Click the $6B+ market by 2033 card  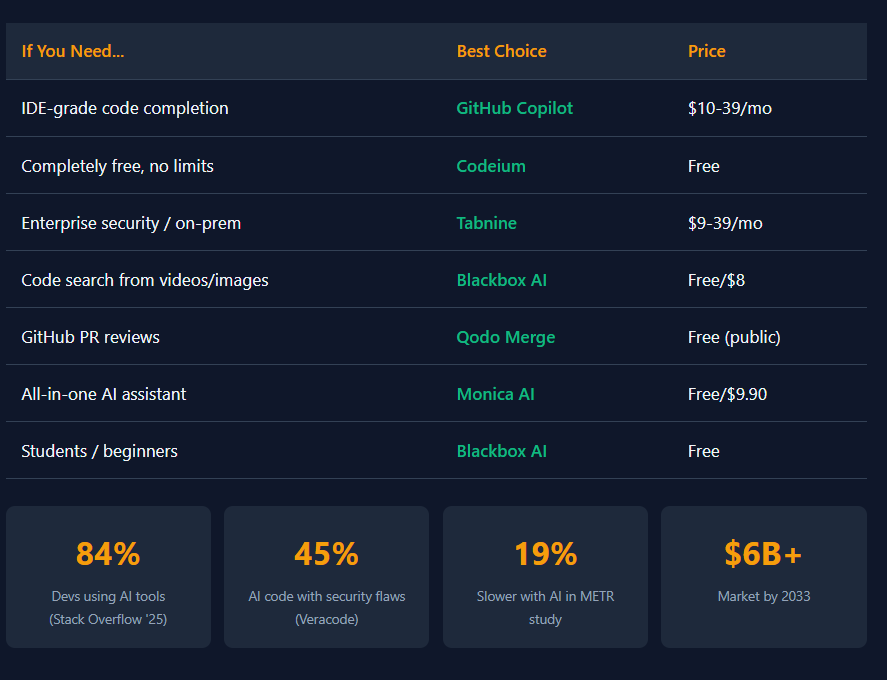pyautogui.click(x=763, y=576)
